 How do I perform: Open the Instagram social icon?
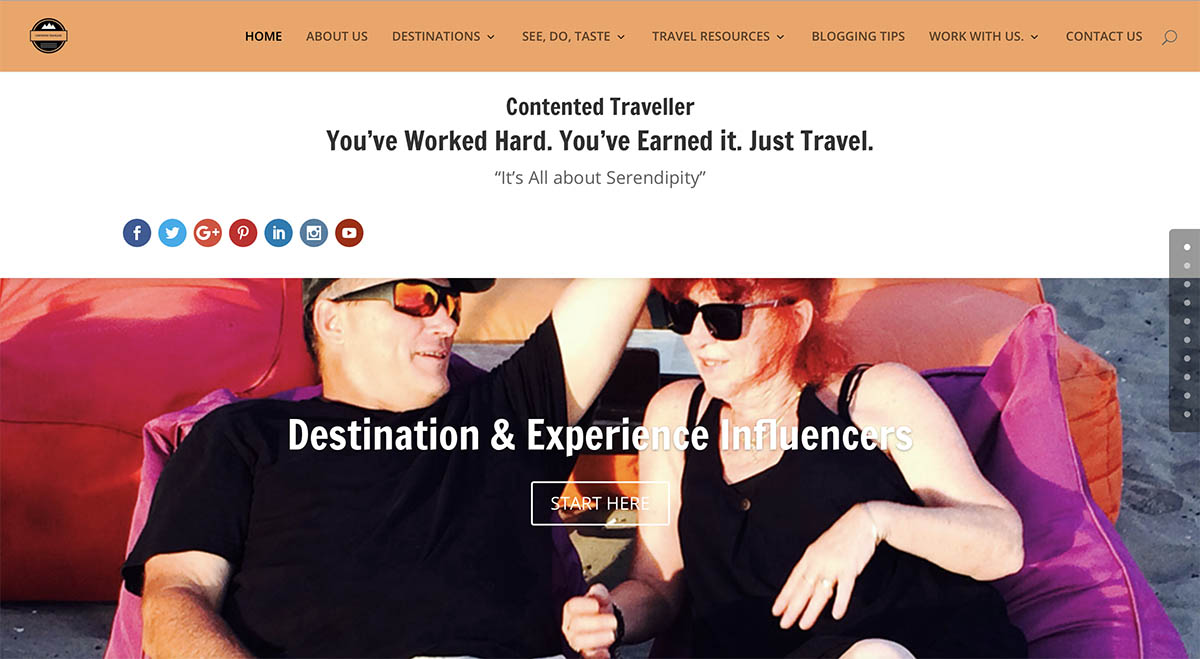(x=314, y=233)
